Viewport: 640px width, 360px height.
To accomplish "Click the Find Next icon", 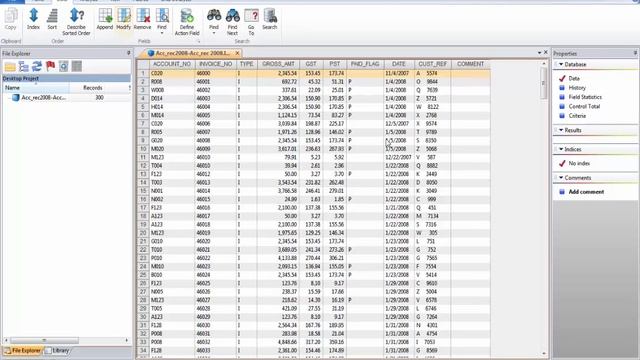I will point(232,22).
